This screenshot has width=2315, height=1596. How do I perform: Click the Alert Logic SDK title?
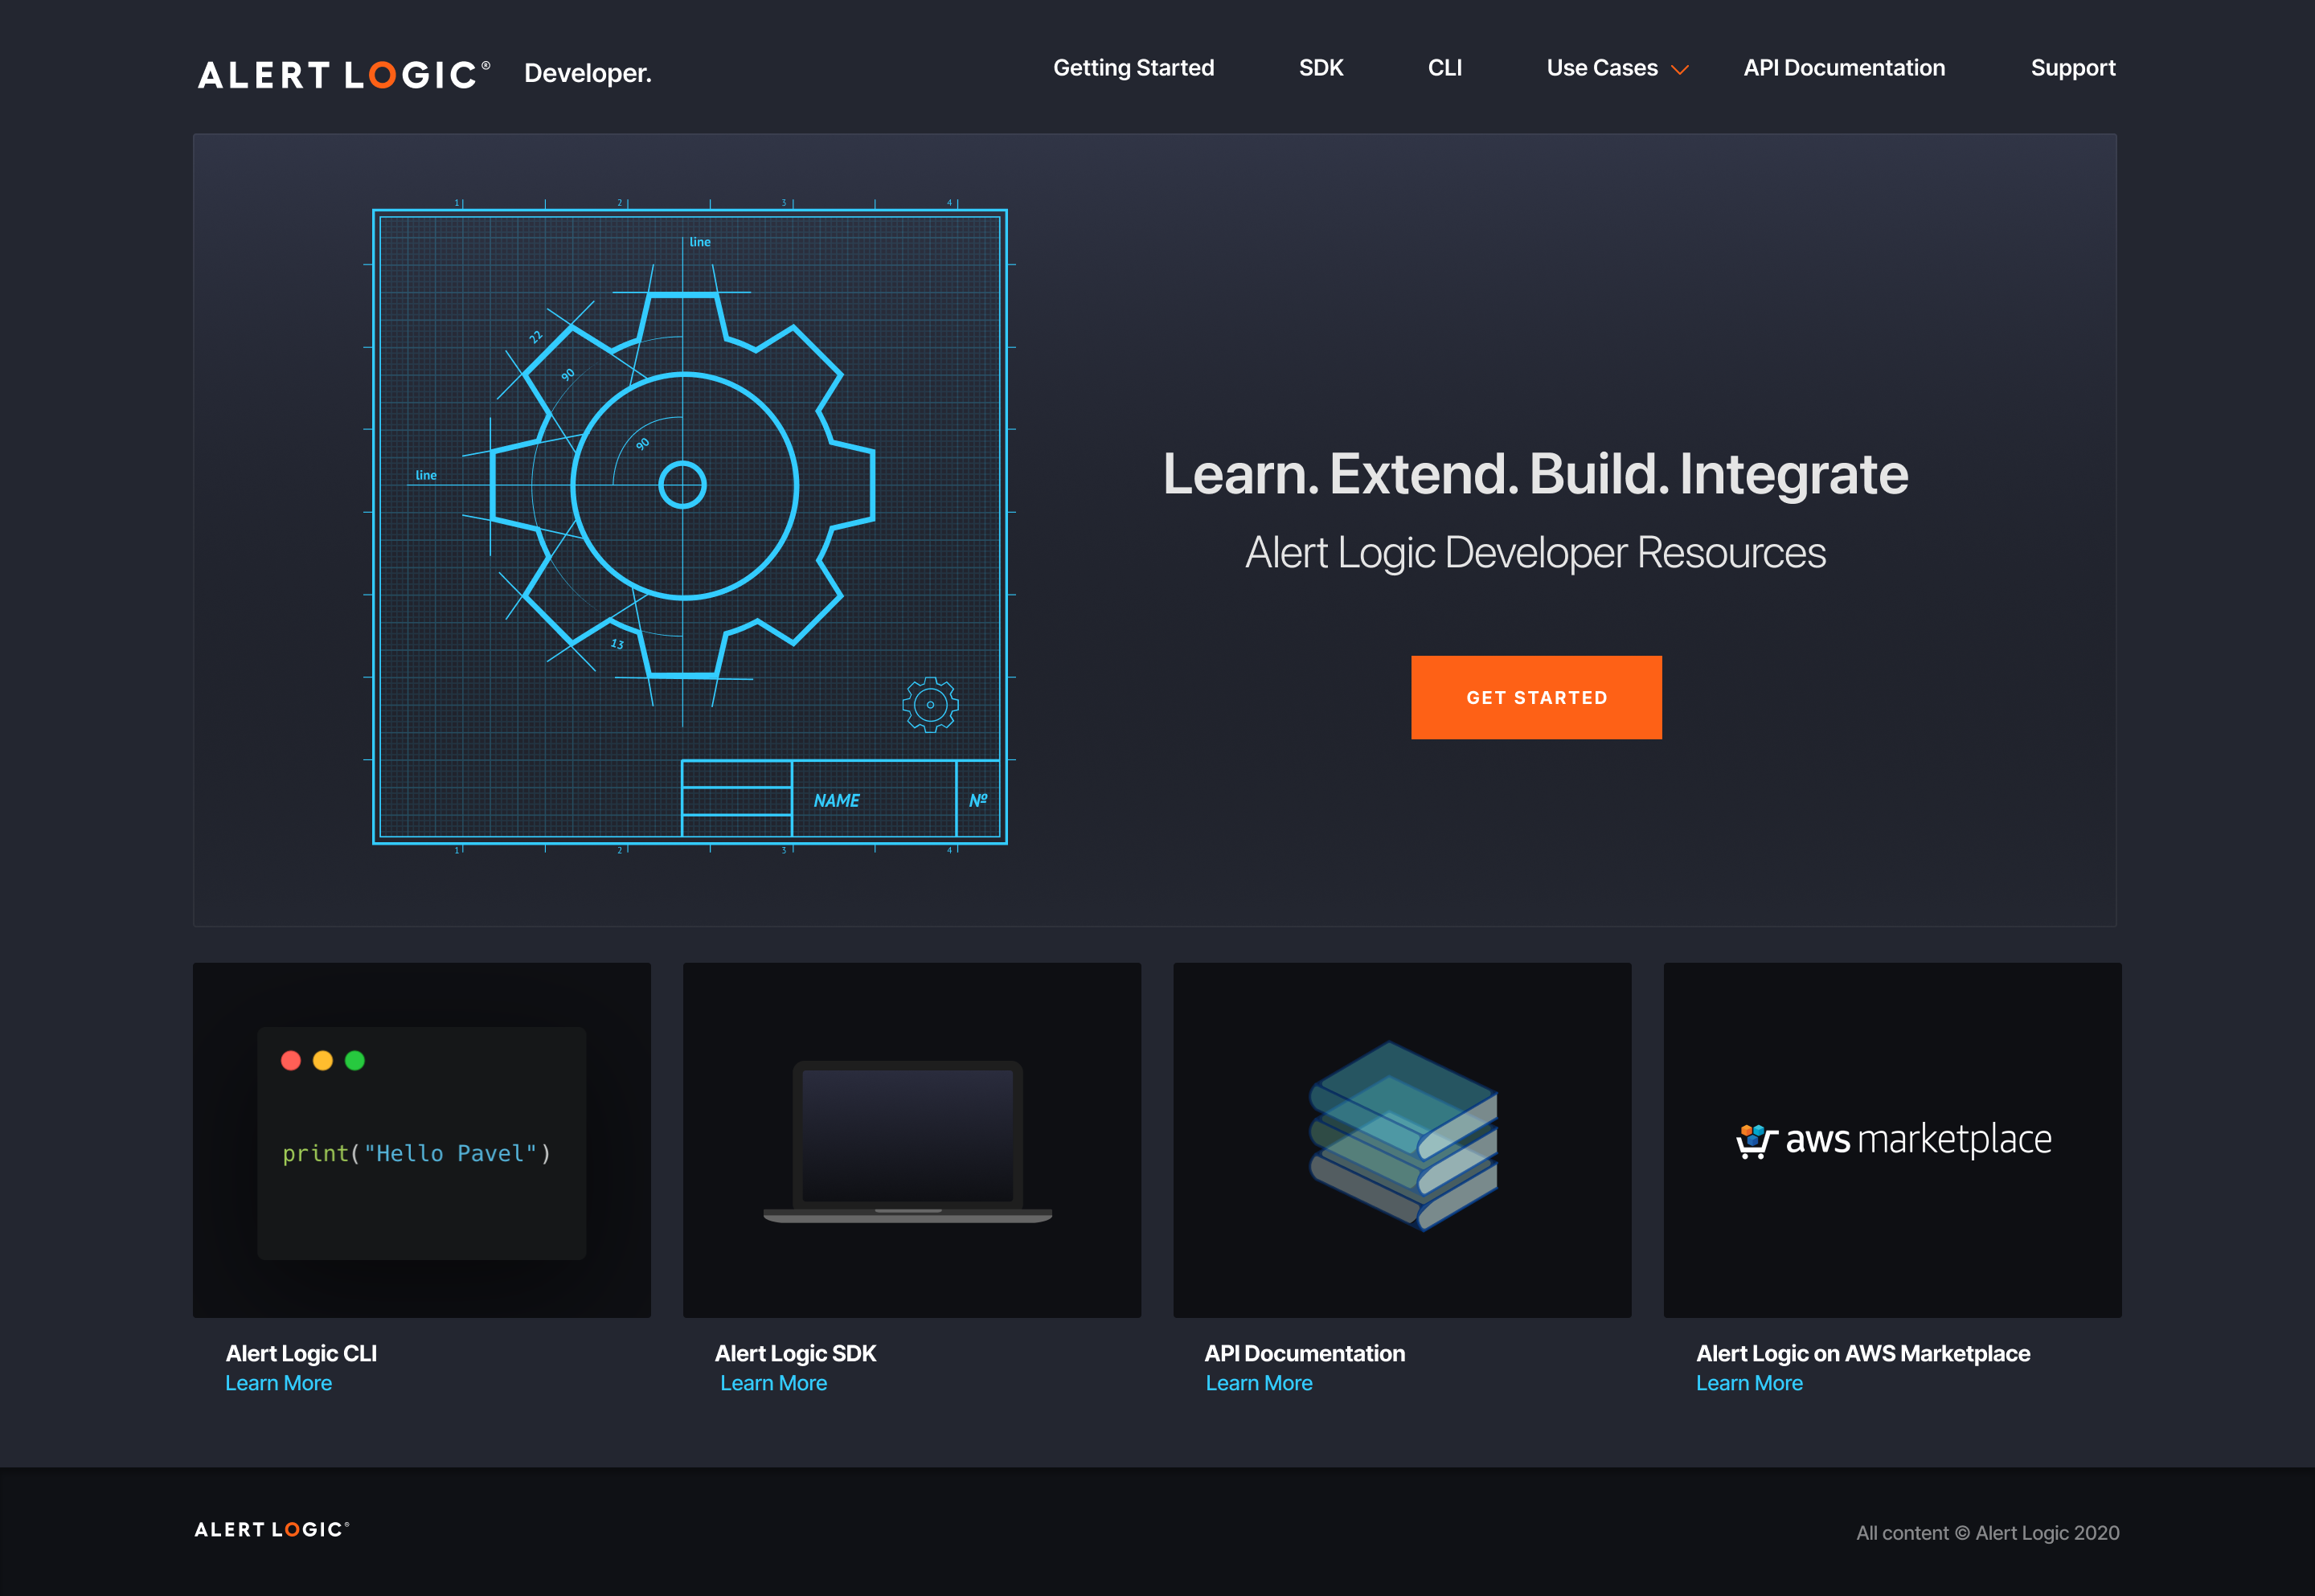coord(795,1353)
